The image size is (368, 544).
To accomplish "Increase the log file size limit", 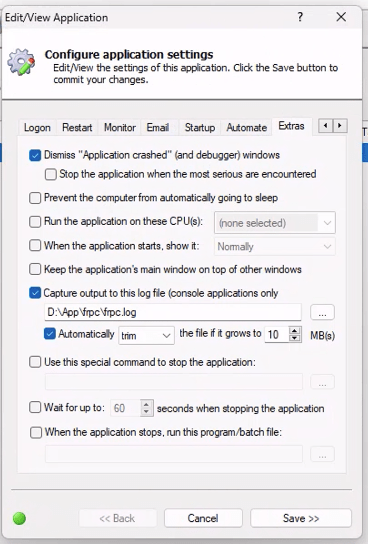I will tap(295, 331).
